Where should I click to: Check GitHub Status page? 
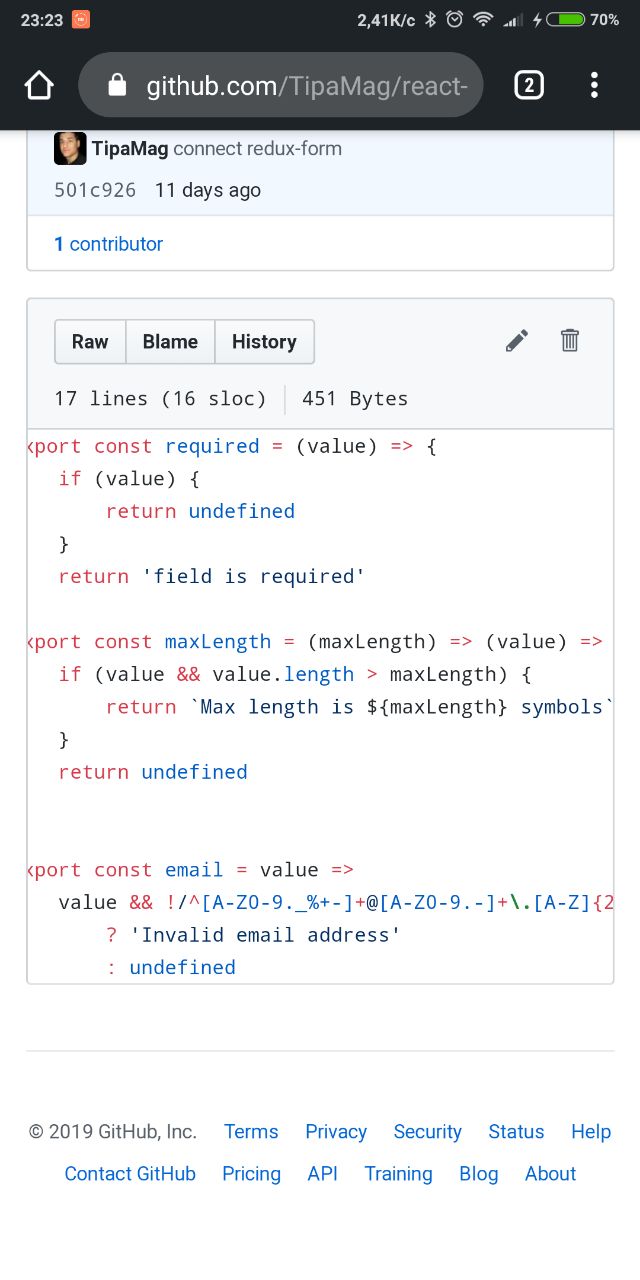pos(516,1132)
